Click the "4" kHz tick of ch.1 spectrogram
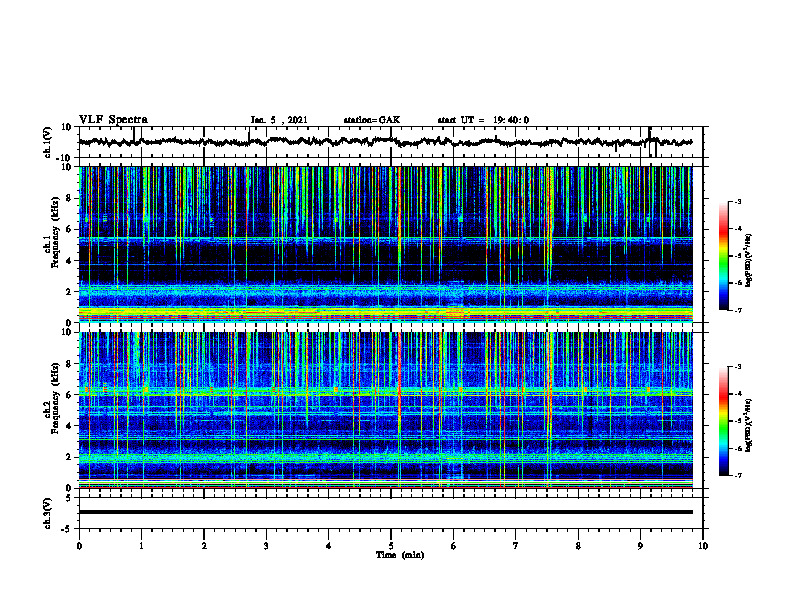The width and height of the screenshot is (792, 612). 69,261
